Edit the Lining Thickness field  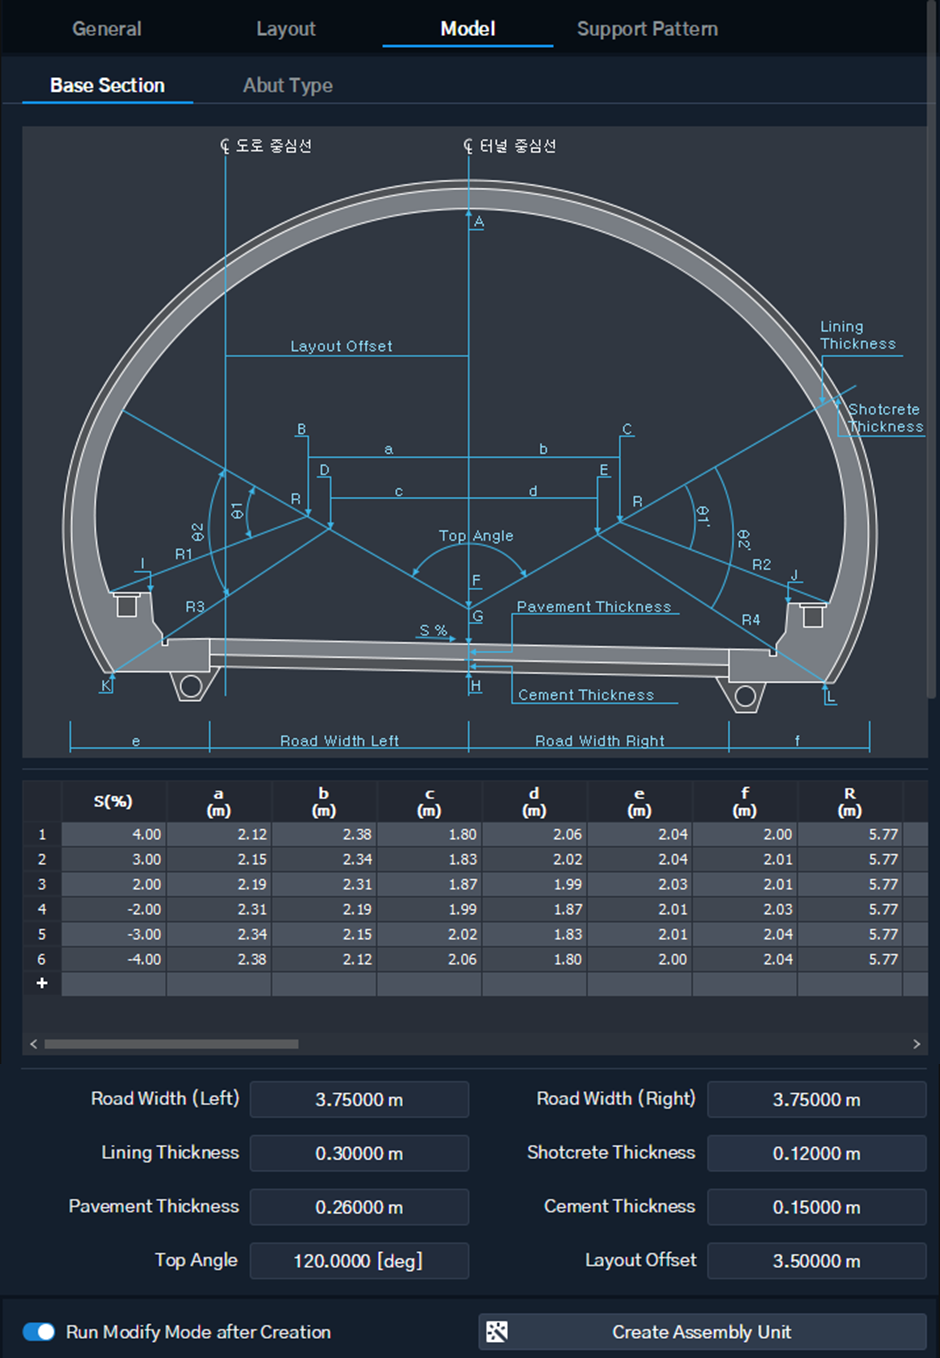[359, 1154]
